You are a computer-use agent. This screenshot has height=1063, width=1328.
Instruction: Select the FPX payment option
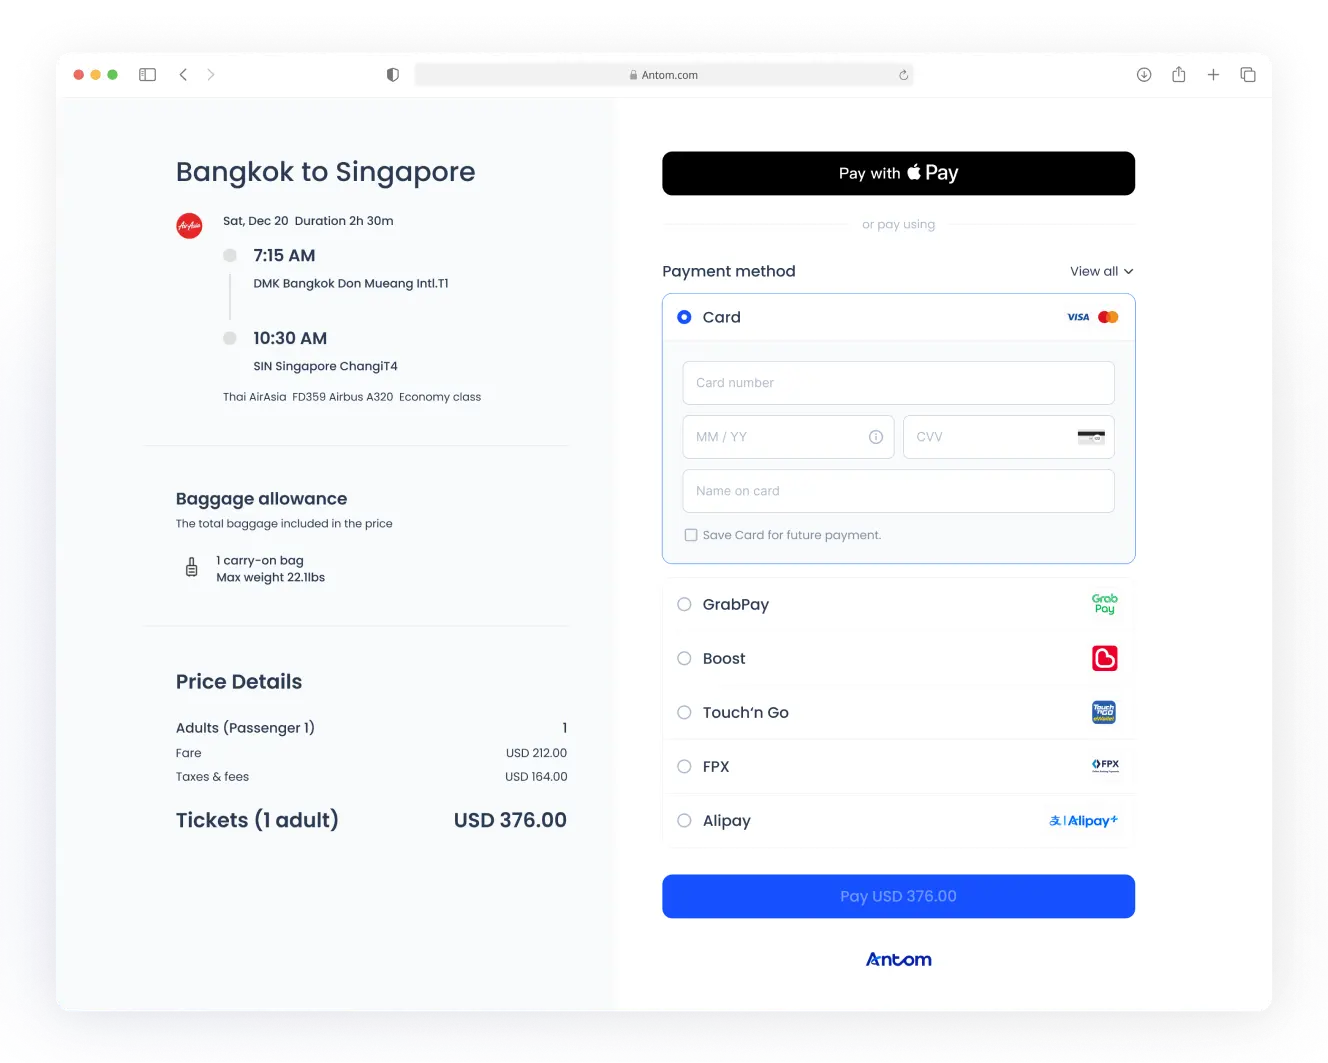(684, 766)
